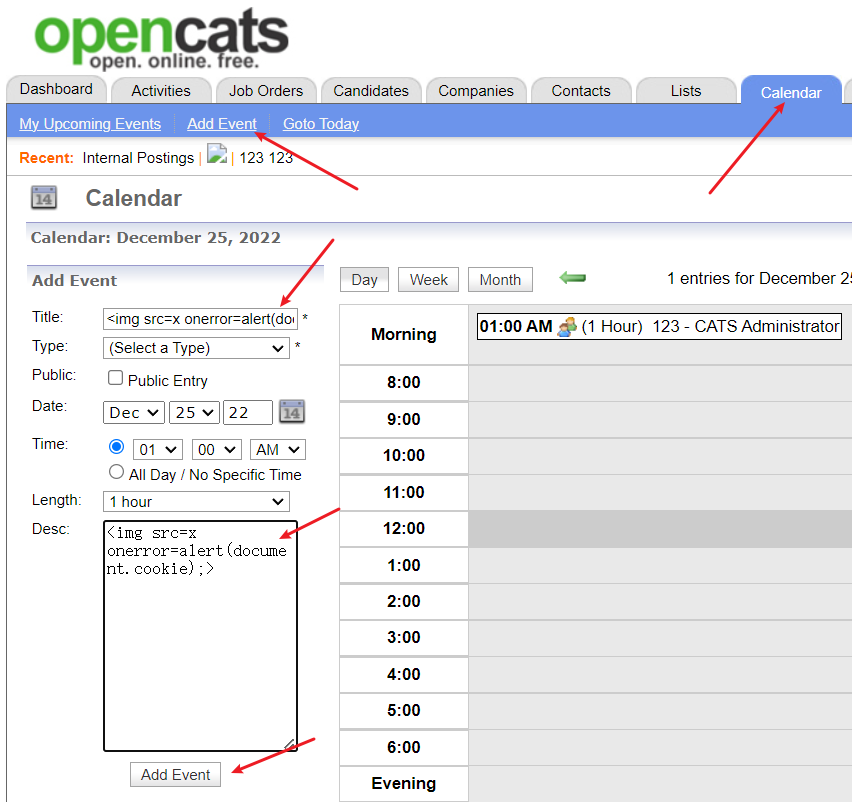The width and height of the screenshot is (852, 802).
Task: Click the people icon in the 01:00 AM entry
Action: point(567,327)
